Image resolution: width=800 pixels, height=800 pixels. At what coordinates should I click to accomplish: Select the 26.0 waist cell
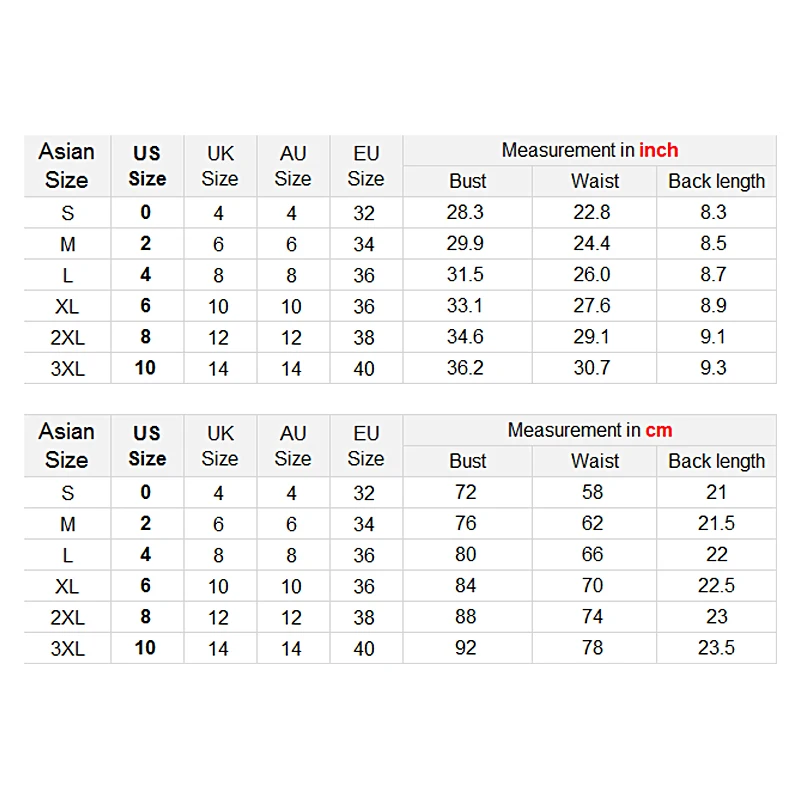tap(592, 274)
